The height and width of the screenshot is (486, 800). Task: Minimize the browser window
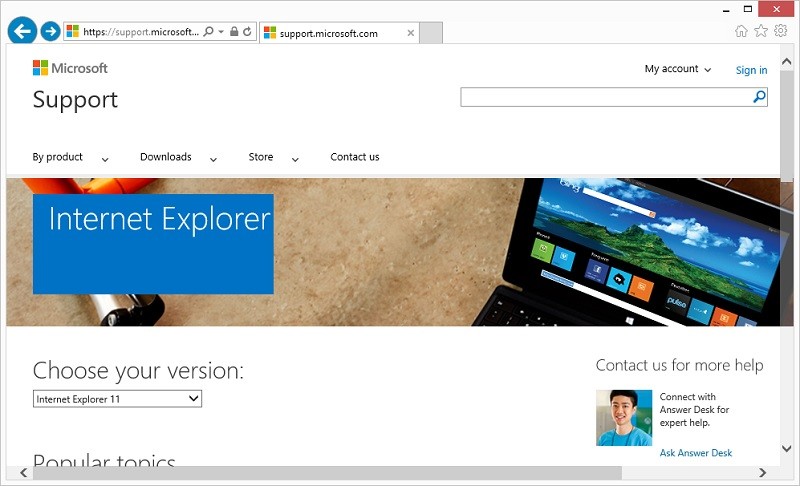(x=726, y=9)
